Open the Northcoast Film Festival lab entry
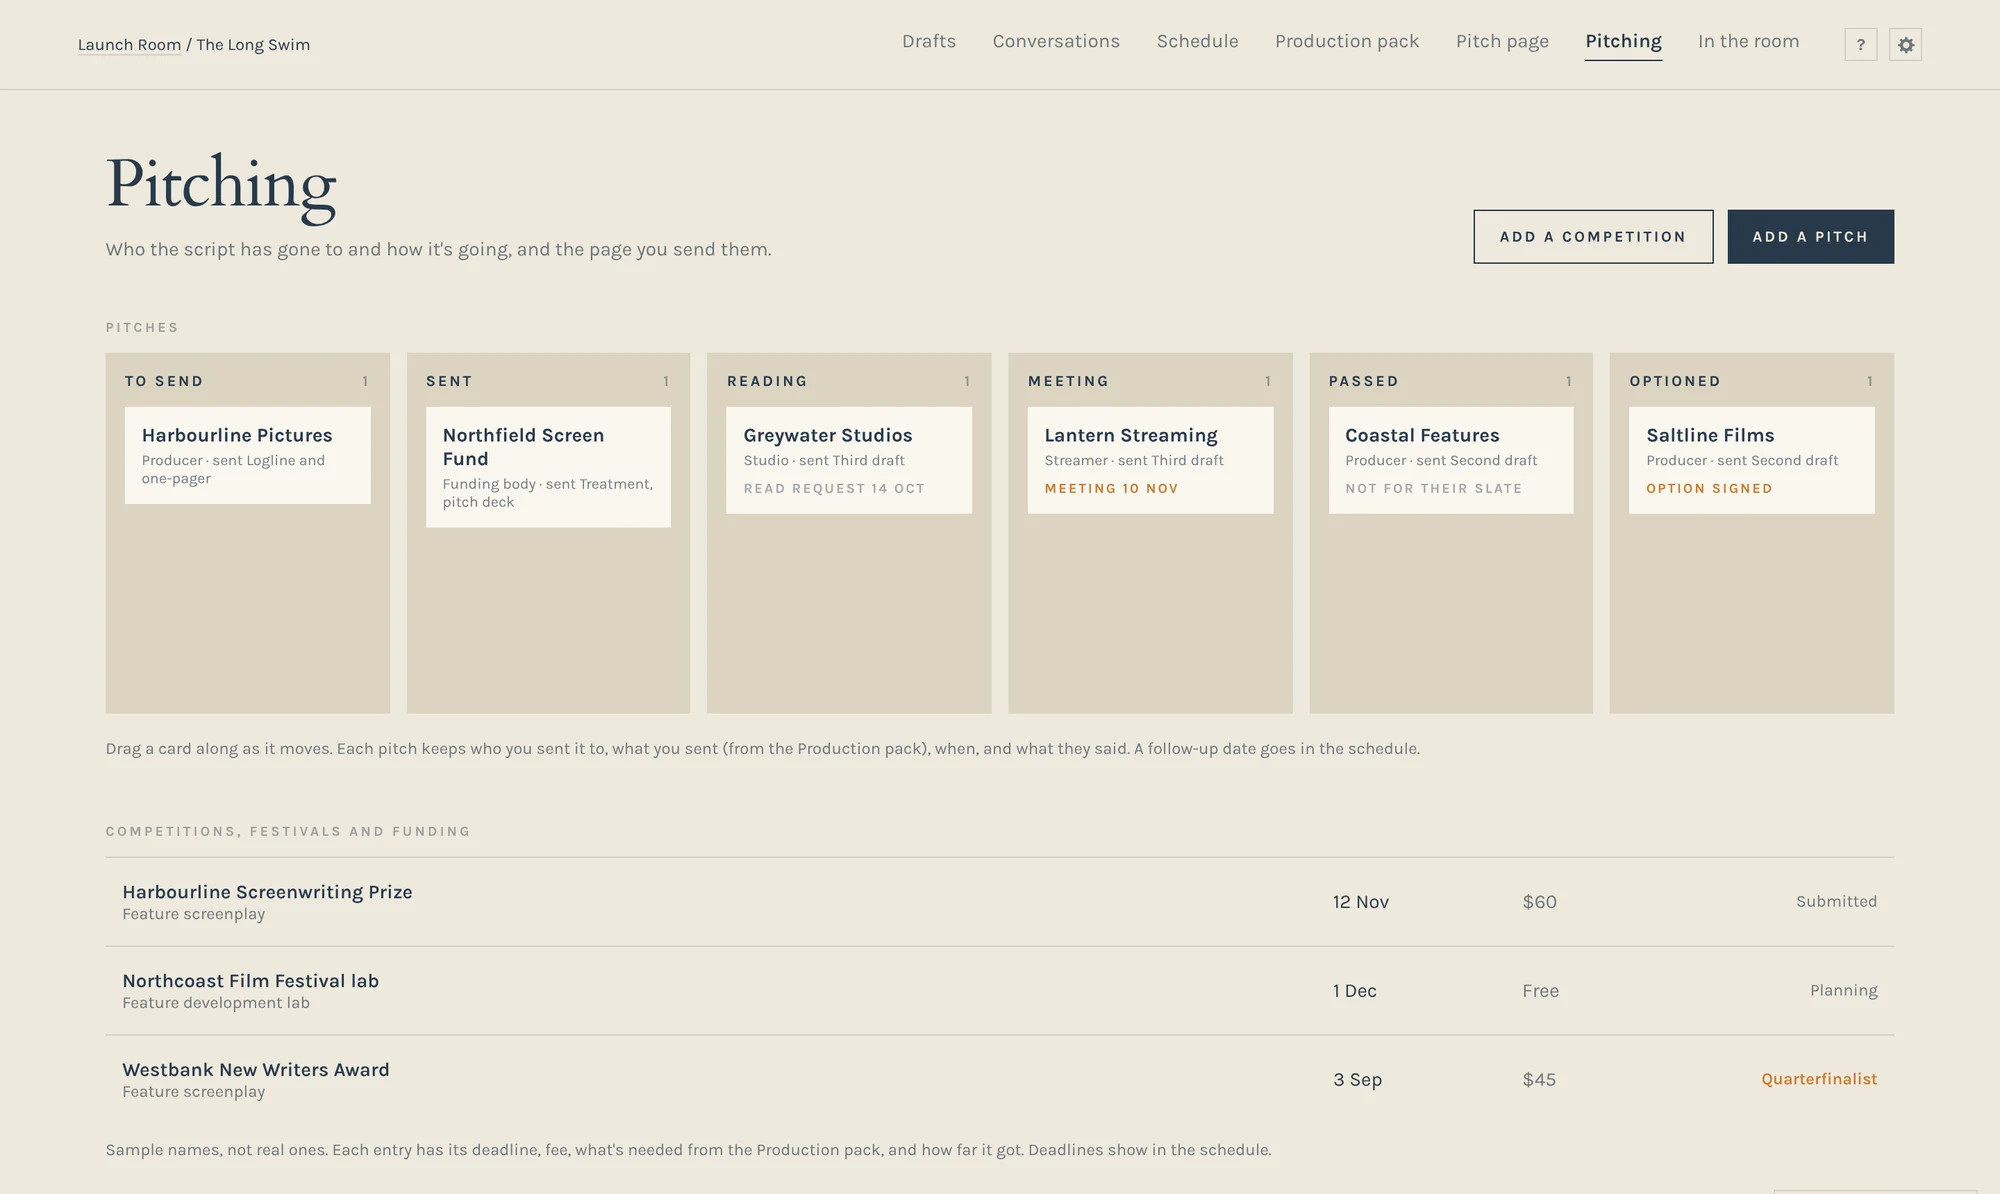Screen dimensions: 2000x1194 click(x=999, y=991)
